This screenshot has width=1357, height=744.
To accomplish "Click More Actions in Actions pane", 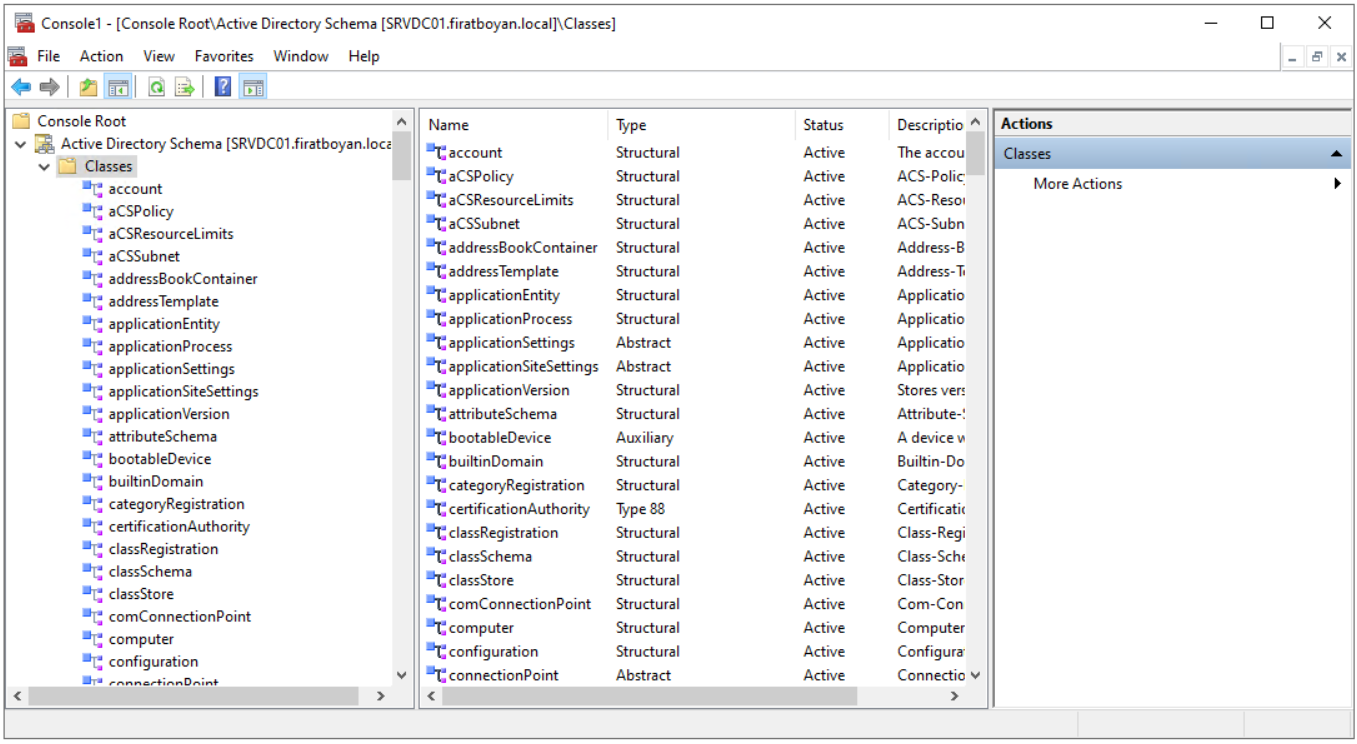I will pyautogui.click(x=1077, y=184).
